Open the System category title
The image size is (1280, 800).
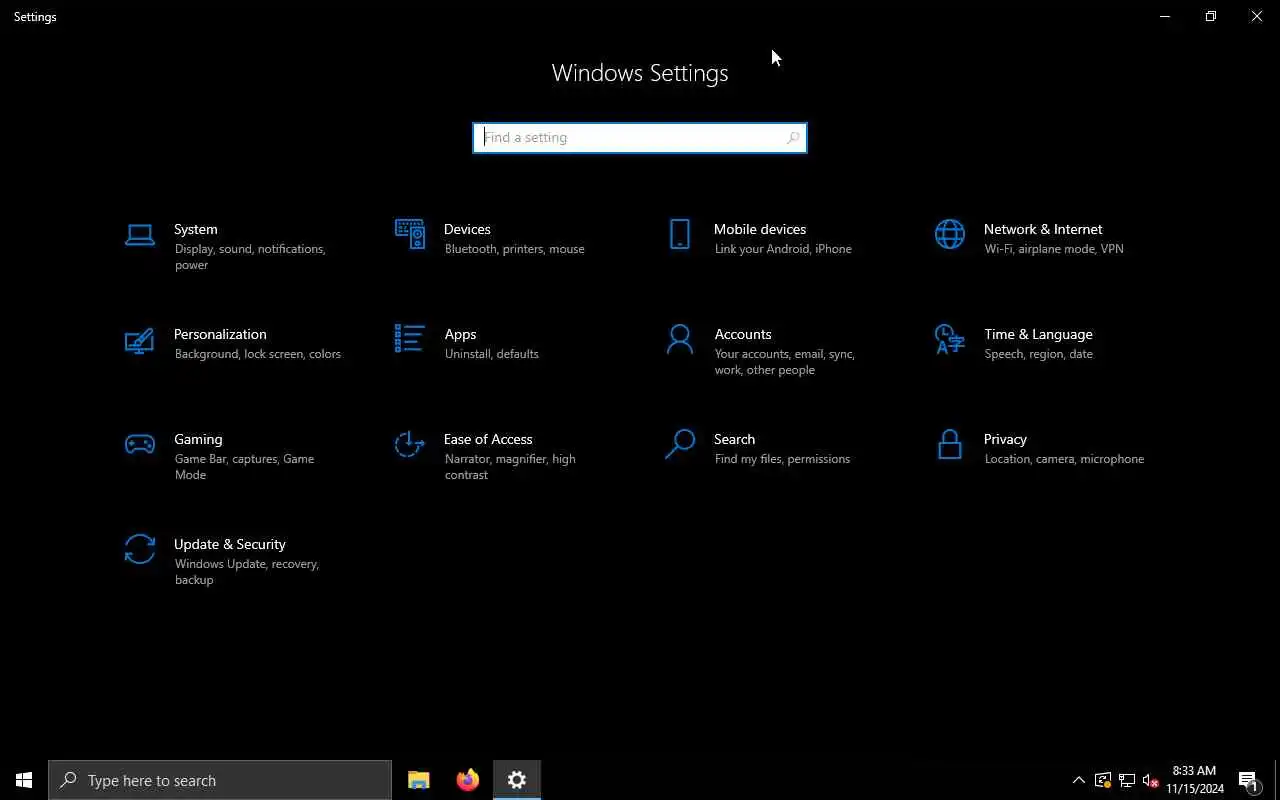tap(195, 229)
